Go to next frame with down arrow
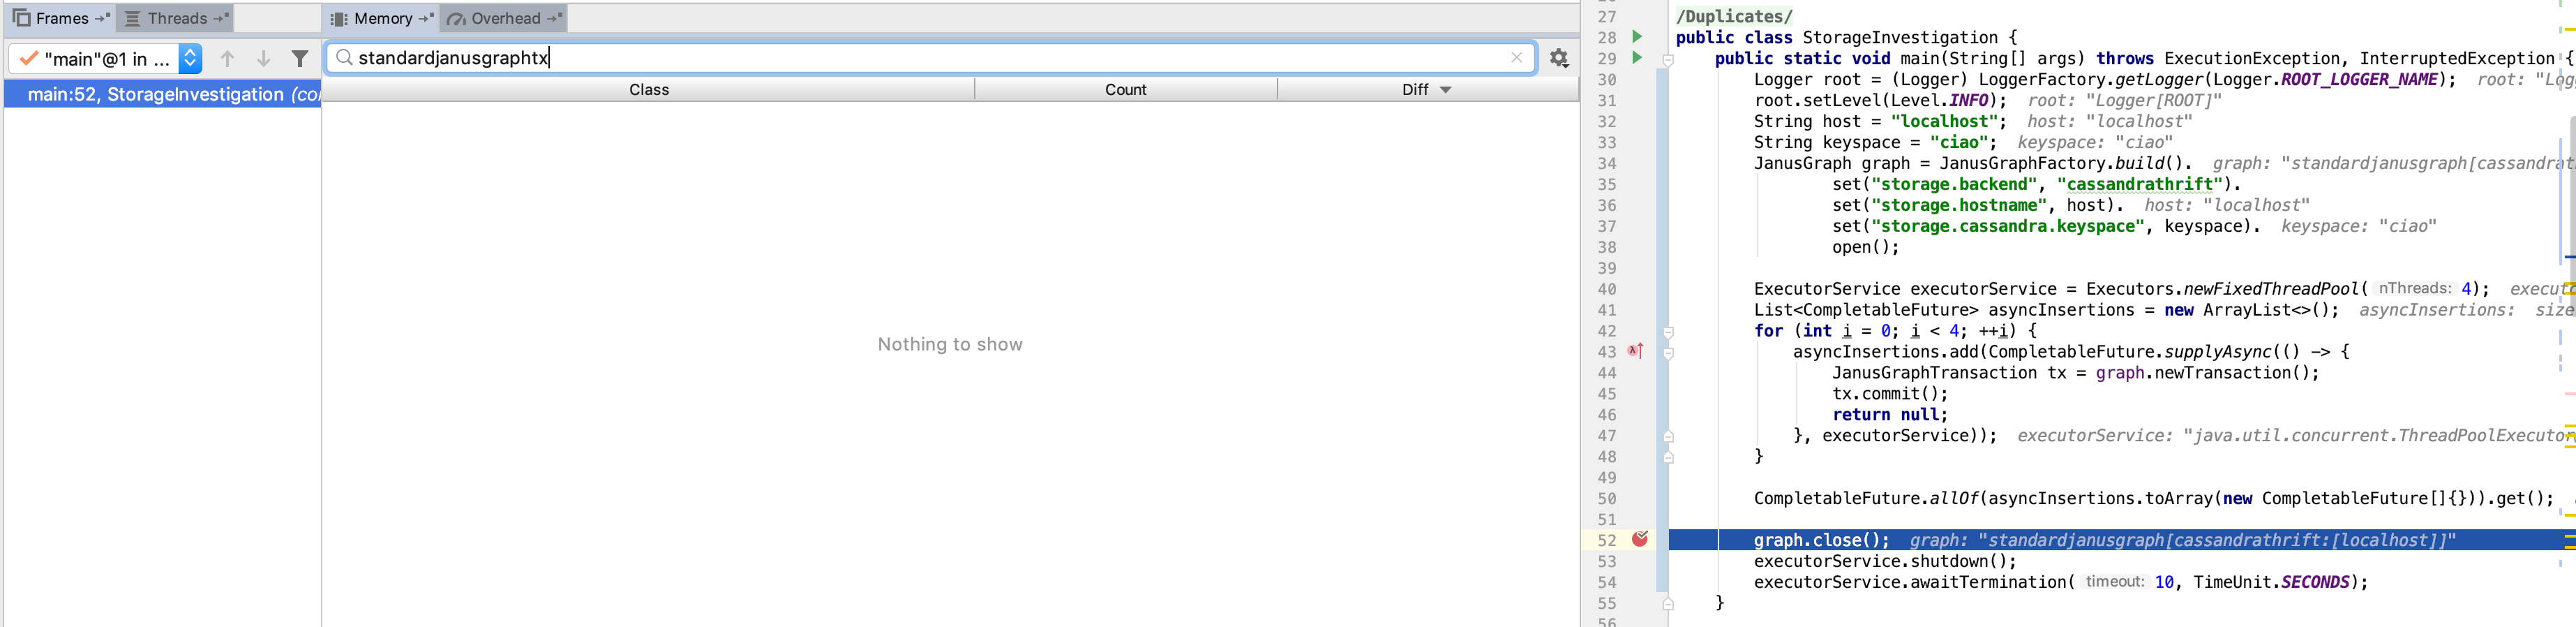This screenshot has width=2576, height=627. [263, 59]
